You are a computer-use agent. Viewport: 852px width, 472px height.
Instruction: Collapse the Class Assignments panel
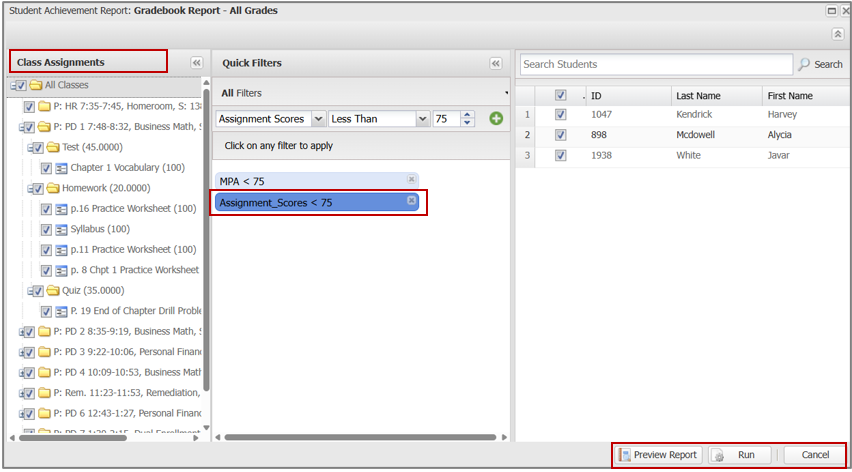[196, 63]
